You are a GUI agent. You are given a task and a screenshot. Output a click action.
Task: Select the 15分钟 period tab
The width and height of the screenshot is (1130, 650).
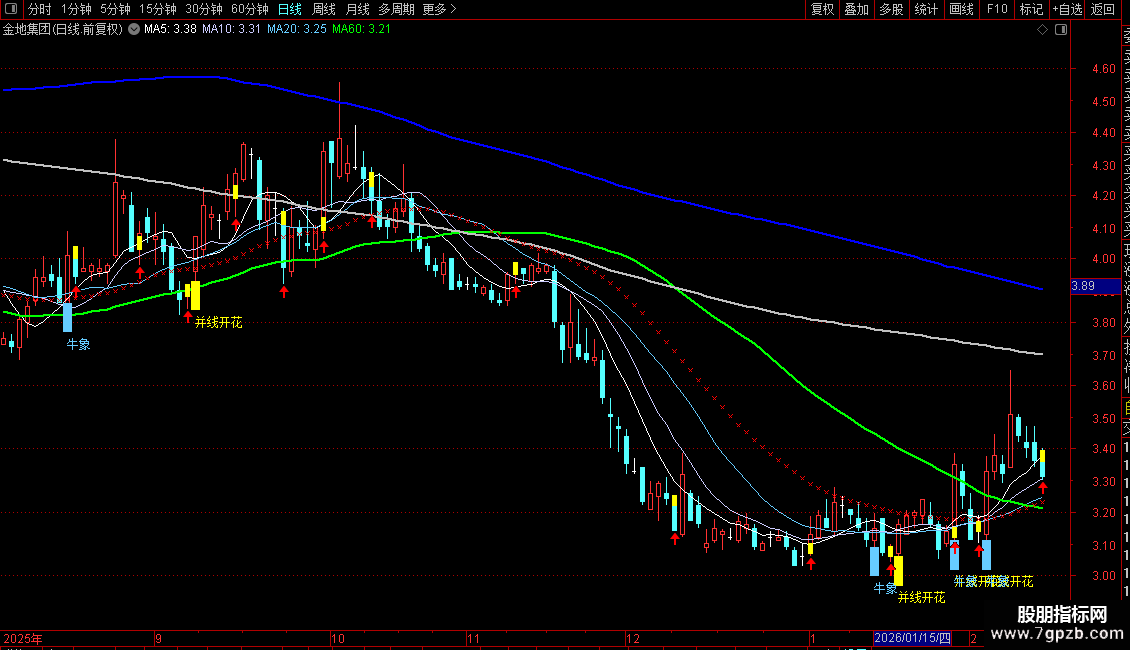coord(157,9)
